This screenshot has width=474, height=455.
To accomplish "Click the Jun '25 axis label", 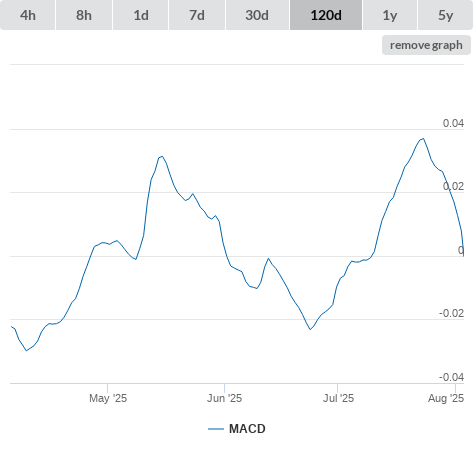I will (224, 398).
